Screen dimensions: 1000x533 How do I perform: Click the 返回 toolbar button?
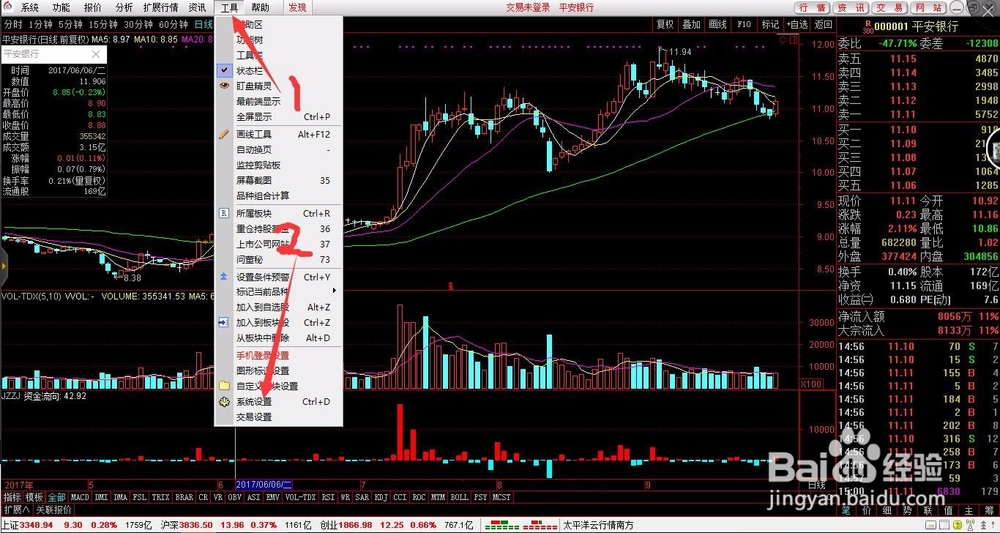pyautogui.click(x=823, y=24)
